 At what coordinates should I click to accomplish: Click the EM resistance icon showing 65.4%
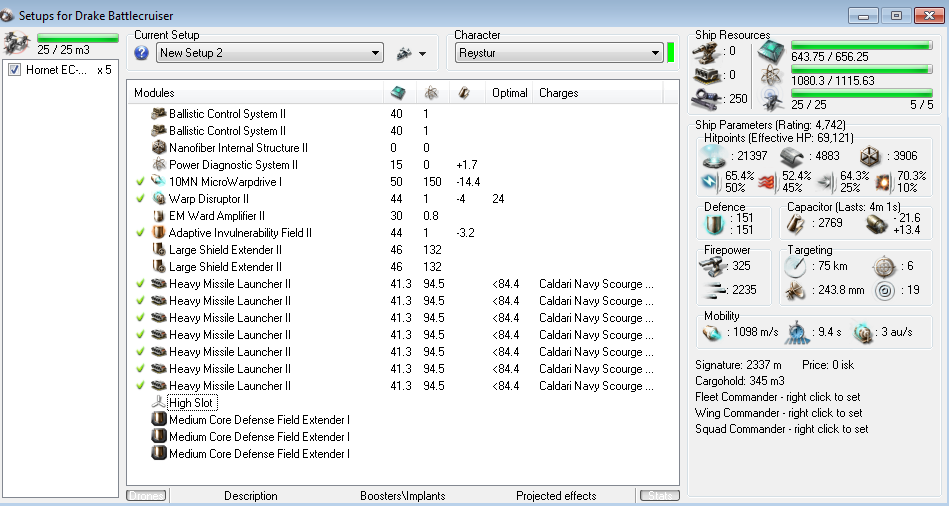(711, 182)
